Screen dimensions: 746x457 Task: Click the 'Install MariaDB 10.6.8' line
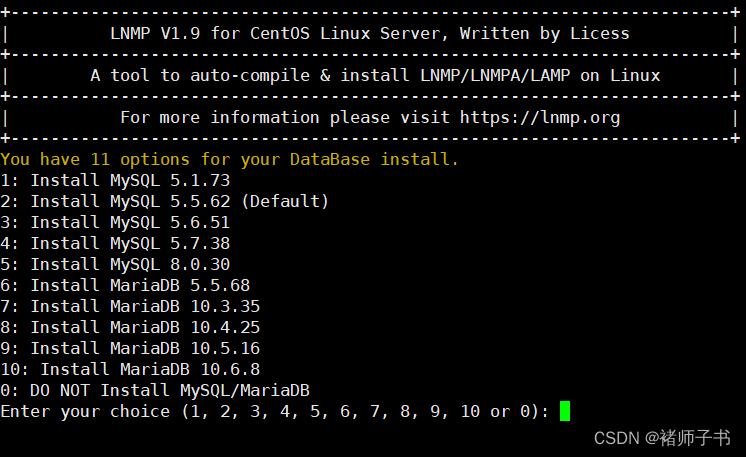point(130,369)
